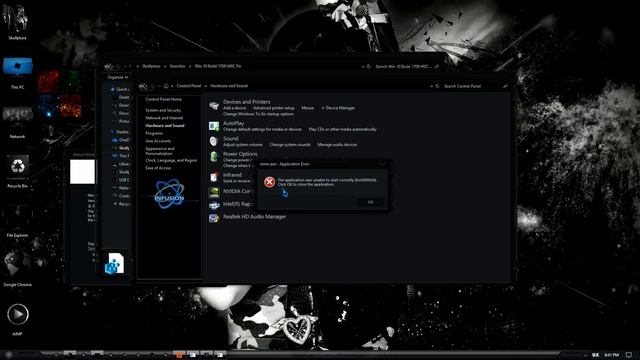The width and height of the screenshot is (640, 360).
Task: Go to Control Panel Home
Action: pyautogui.click(x=163, y=99)
